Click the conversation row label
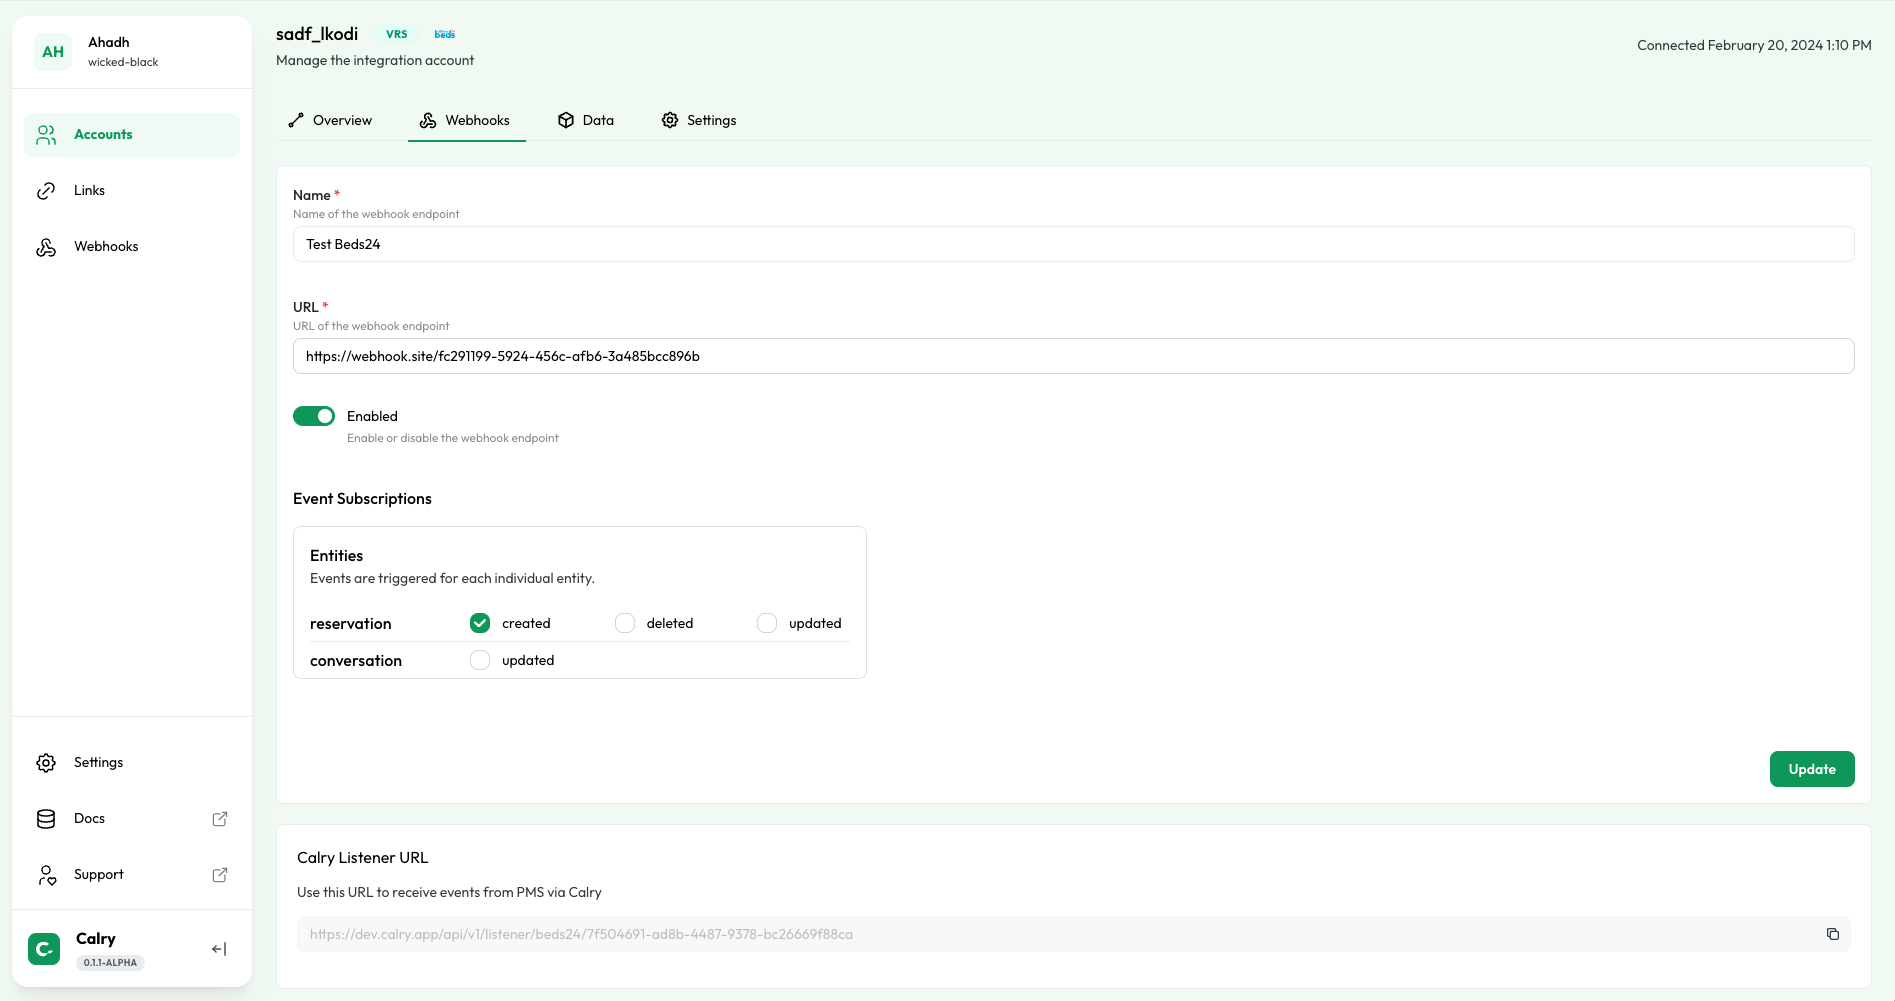Image resolution: width=1895 pixels, height=1001 pixels. (x=356, y=661)
